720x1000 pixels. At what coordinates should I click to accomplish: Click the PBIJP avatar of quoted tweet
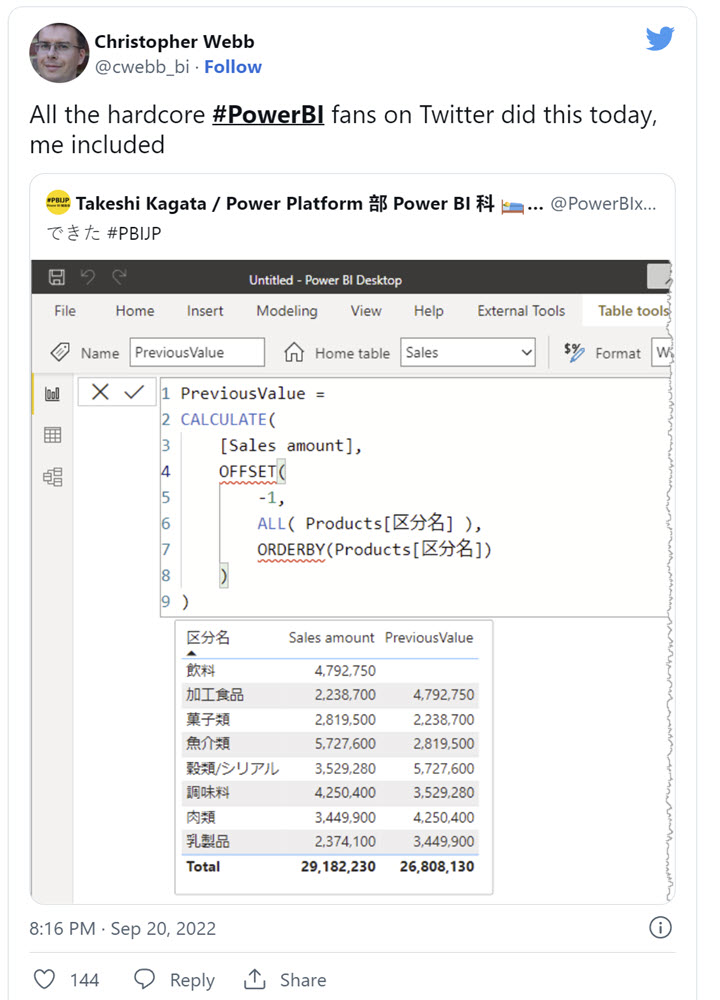pyautogui.click(x=58, y=202)
